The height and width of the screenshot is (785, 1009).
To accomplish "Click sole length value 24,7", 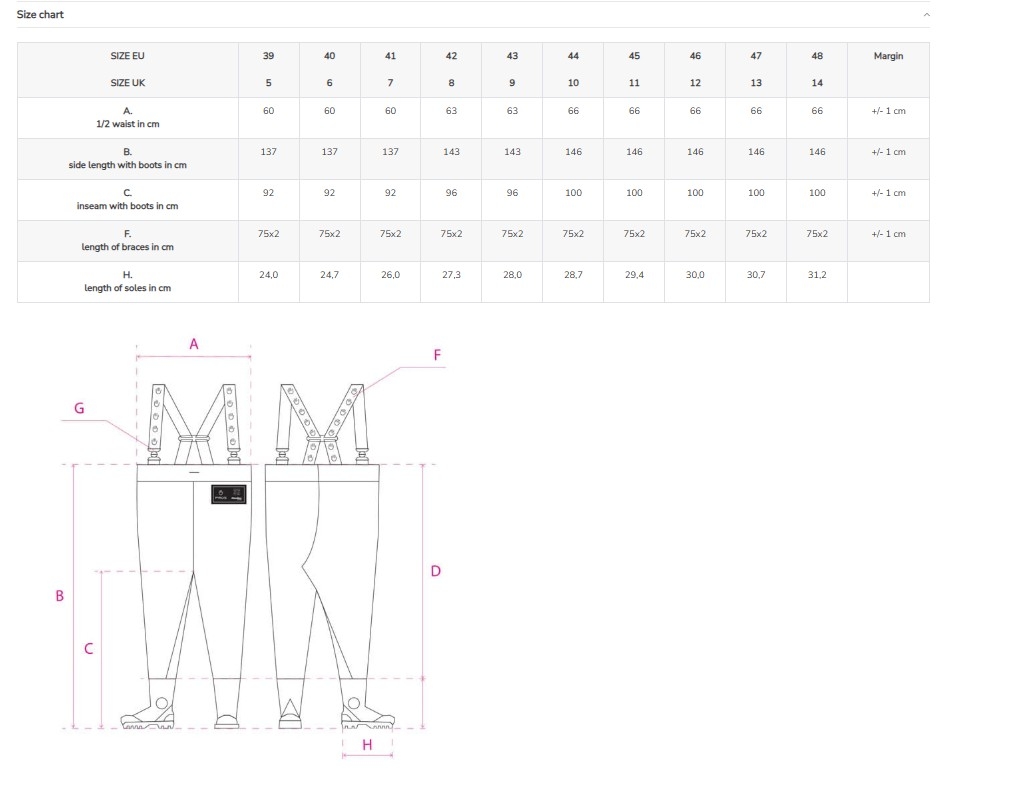I will pyautogui.click(x=329, y=275).
